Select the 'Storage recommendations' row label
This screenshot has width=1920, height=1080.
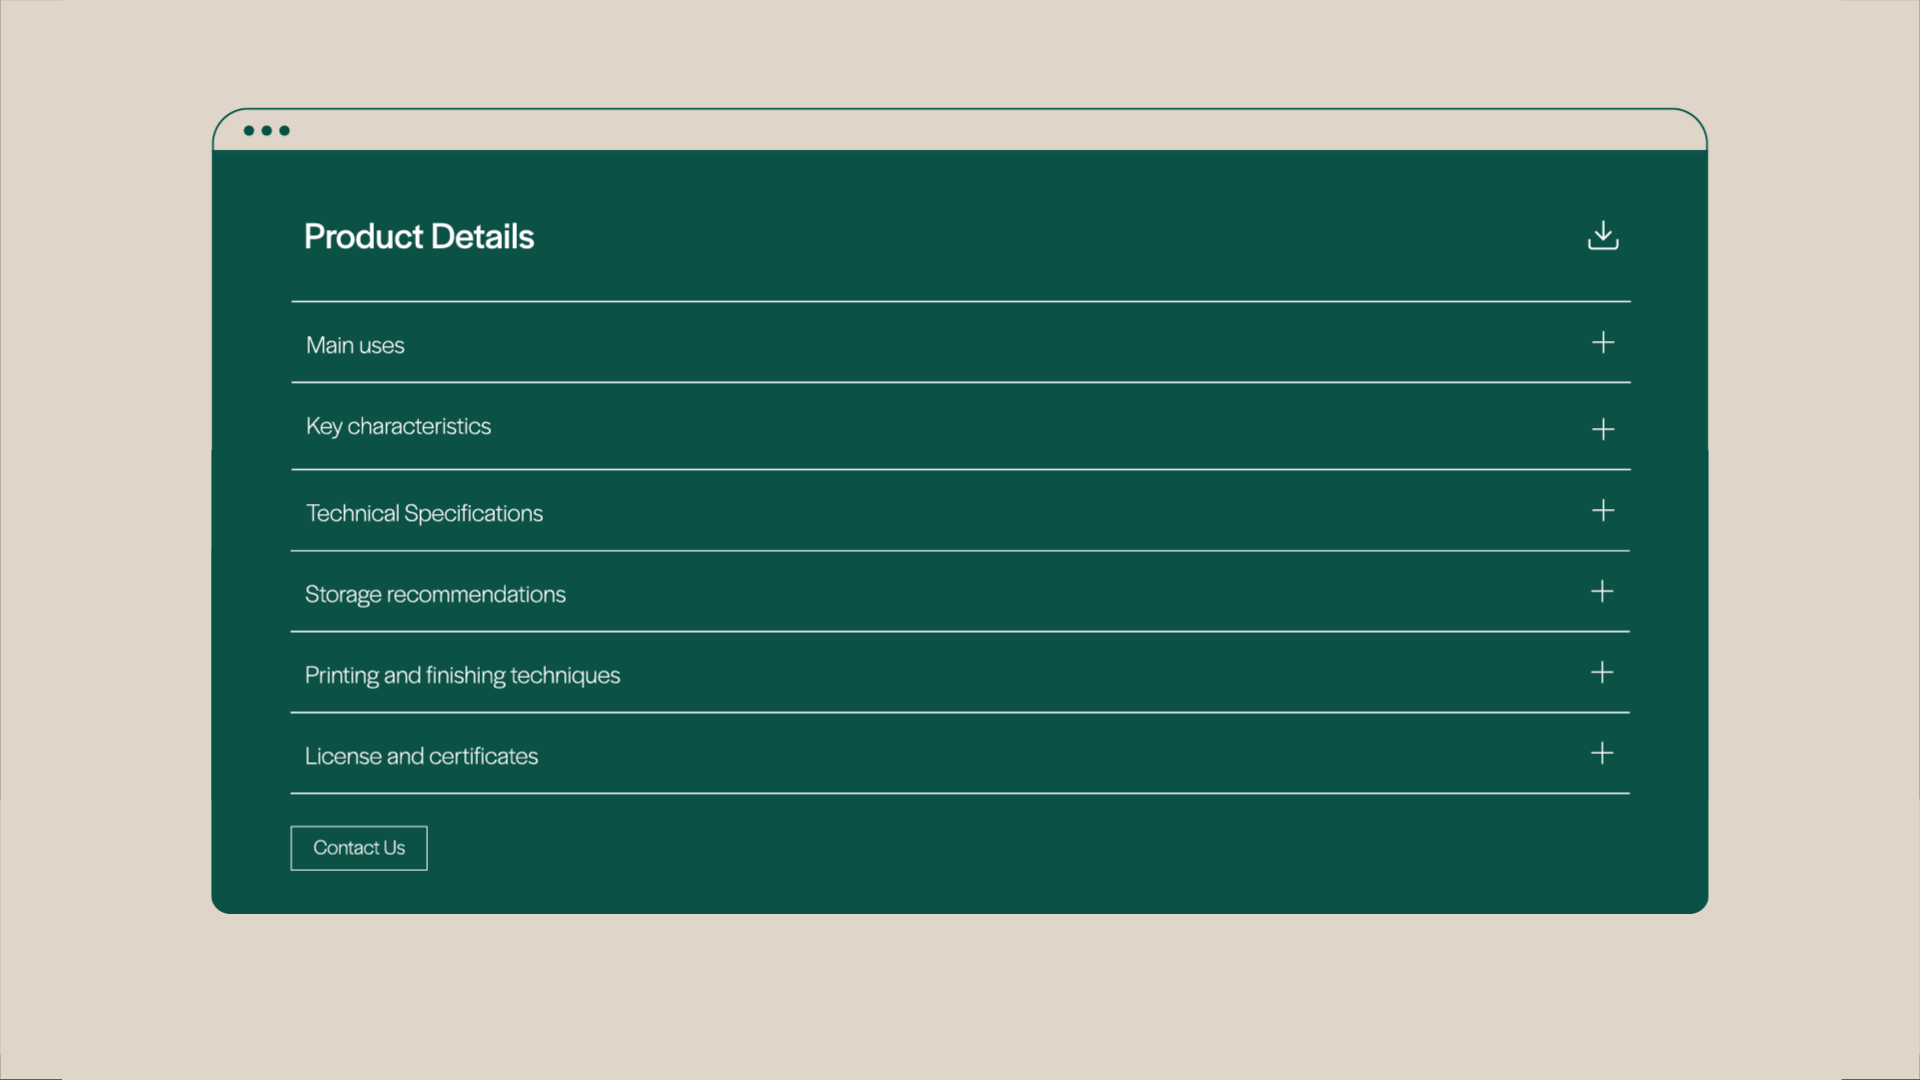[x=435, y=595]
